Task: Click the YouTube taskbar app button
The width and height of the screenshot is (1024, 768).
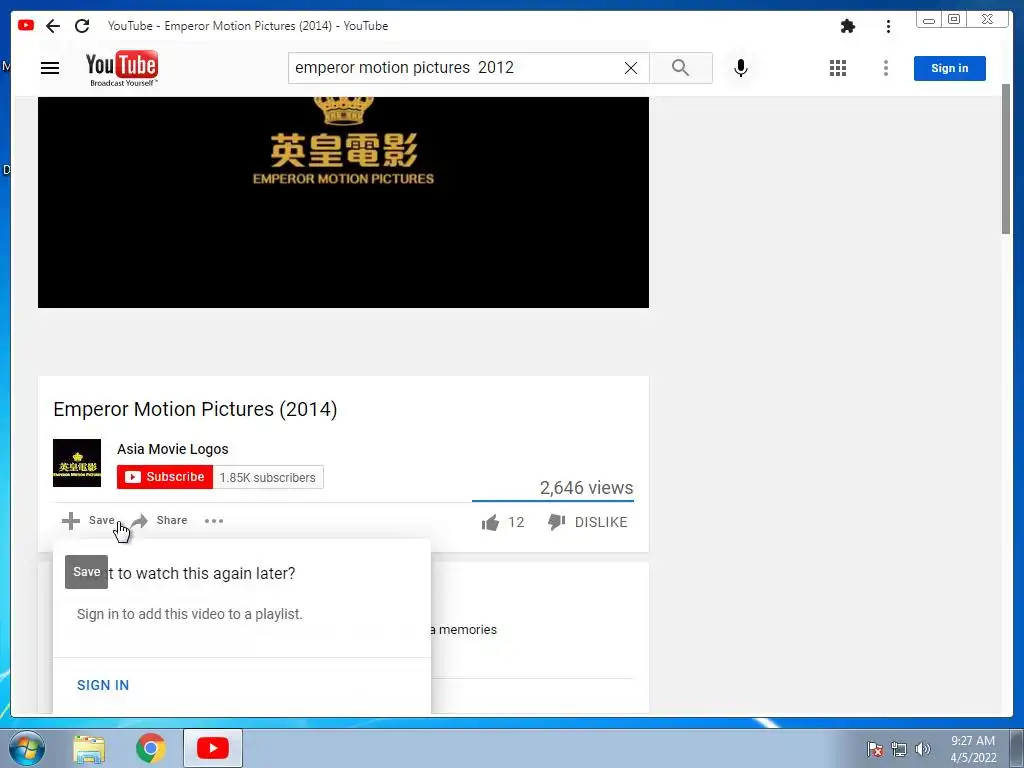Action: click(x=213, y=748)
